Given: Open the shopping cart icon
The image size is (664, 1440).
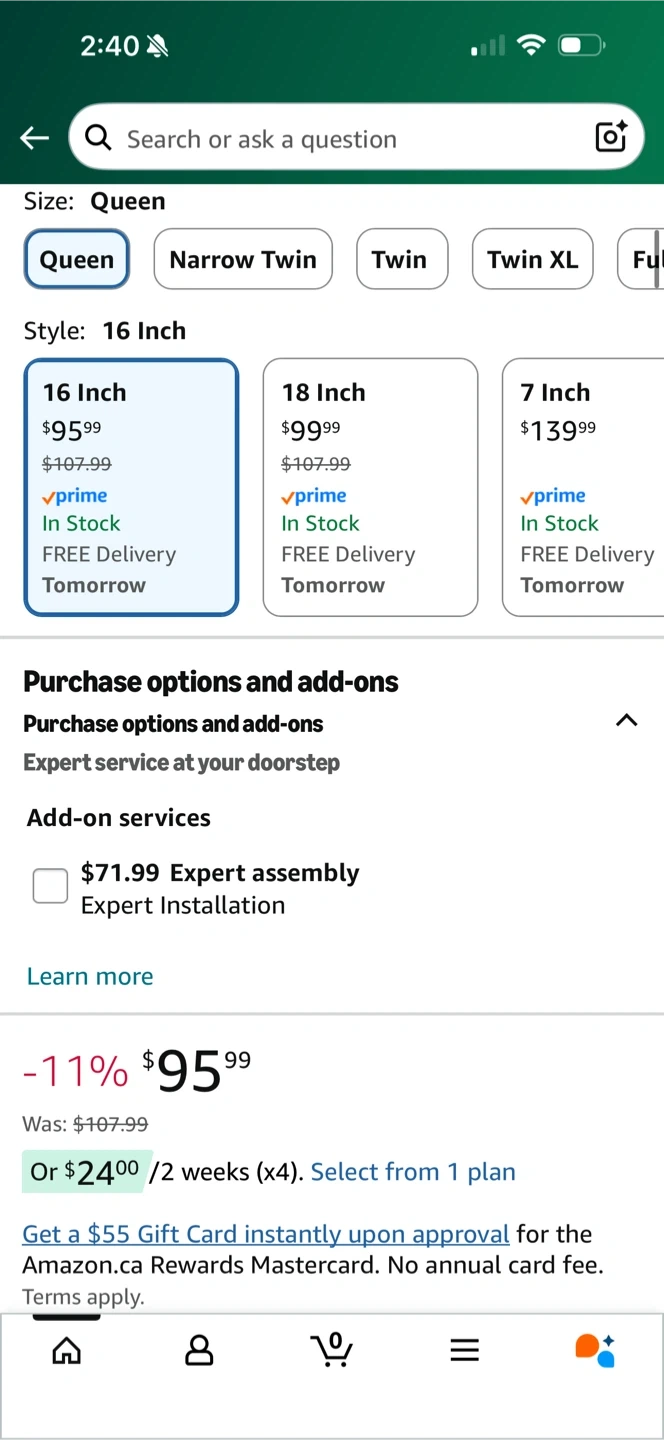Looking at the screenshot, I should click(332, 1350).
